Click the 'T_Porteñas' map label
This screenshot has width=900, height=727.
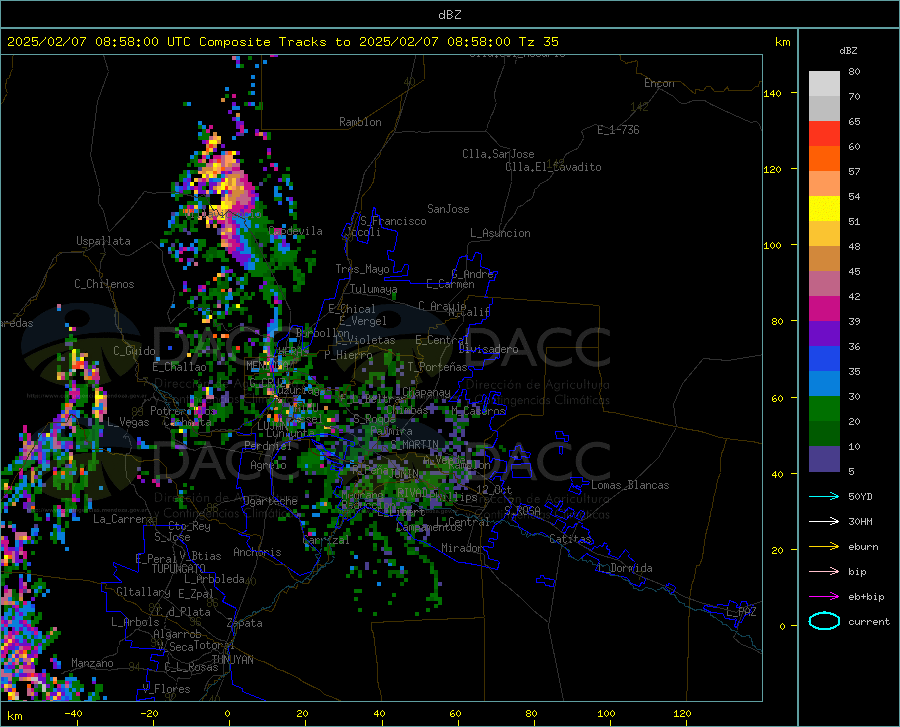[437, 367]
